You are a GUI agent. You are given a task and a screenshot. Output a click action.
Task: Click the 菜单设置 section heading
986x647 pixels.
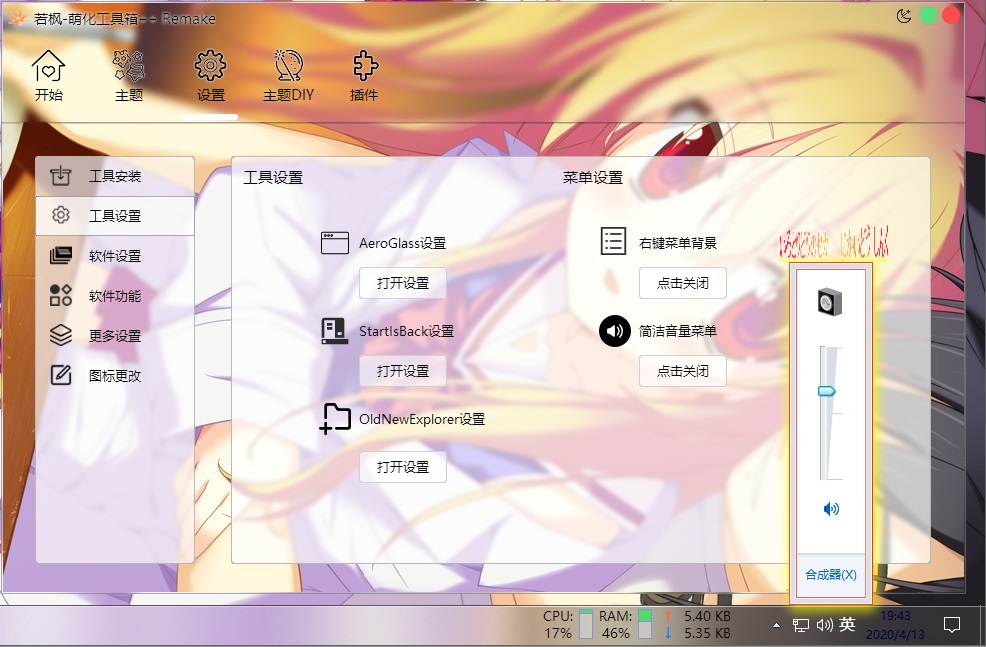592,178
